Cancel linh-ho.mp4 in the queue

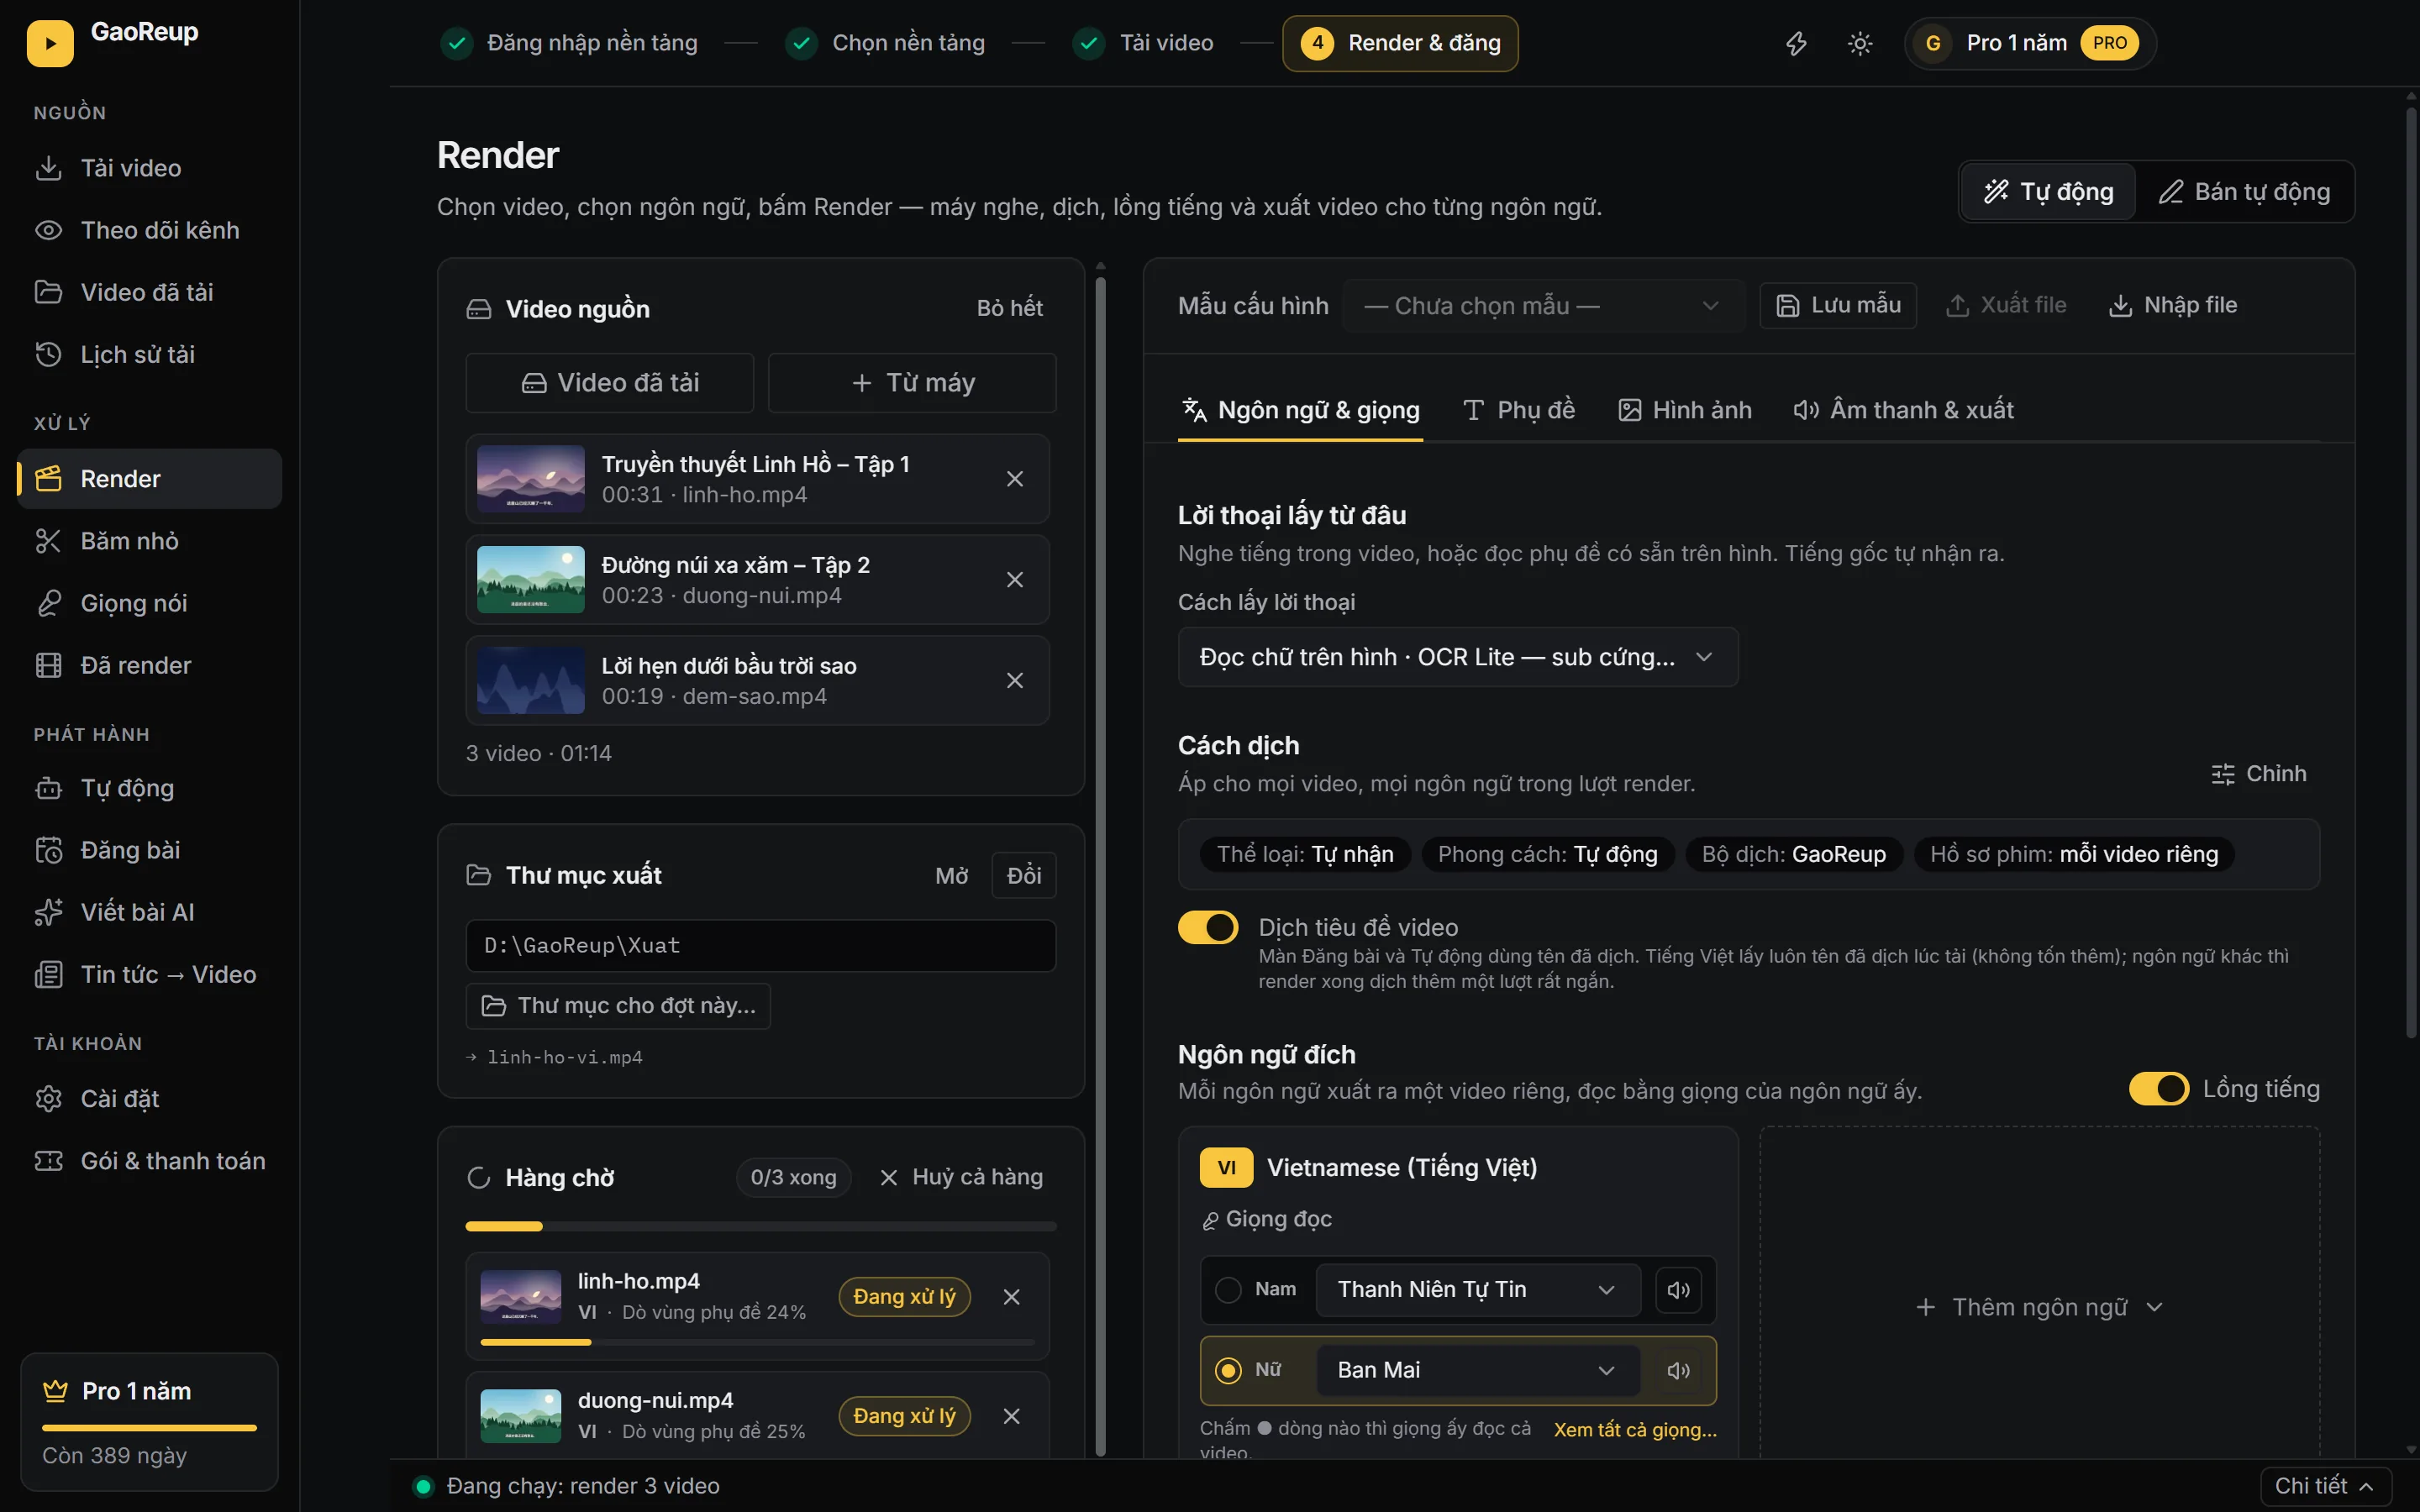point(1011,1297)
